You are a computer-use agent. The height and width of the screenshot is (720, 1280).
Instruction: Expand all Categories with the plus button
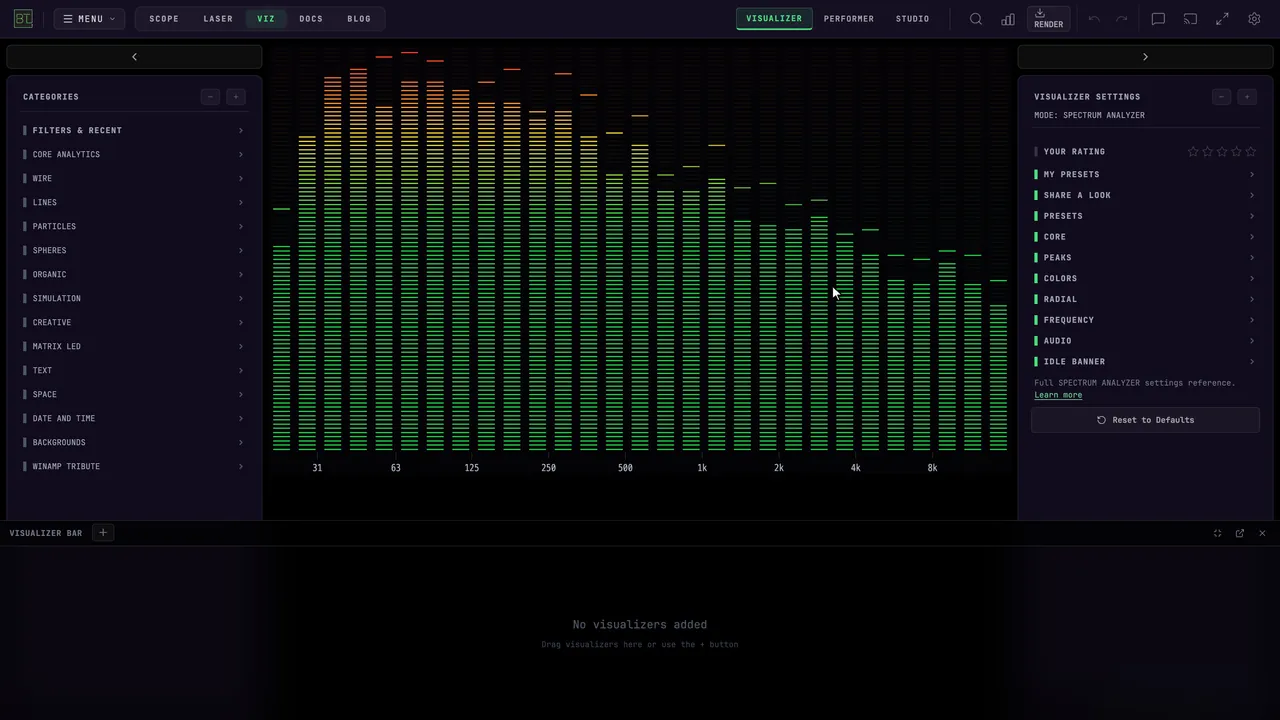pos(236,97)
